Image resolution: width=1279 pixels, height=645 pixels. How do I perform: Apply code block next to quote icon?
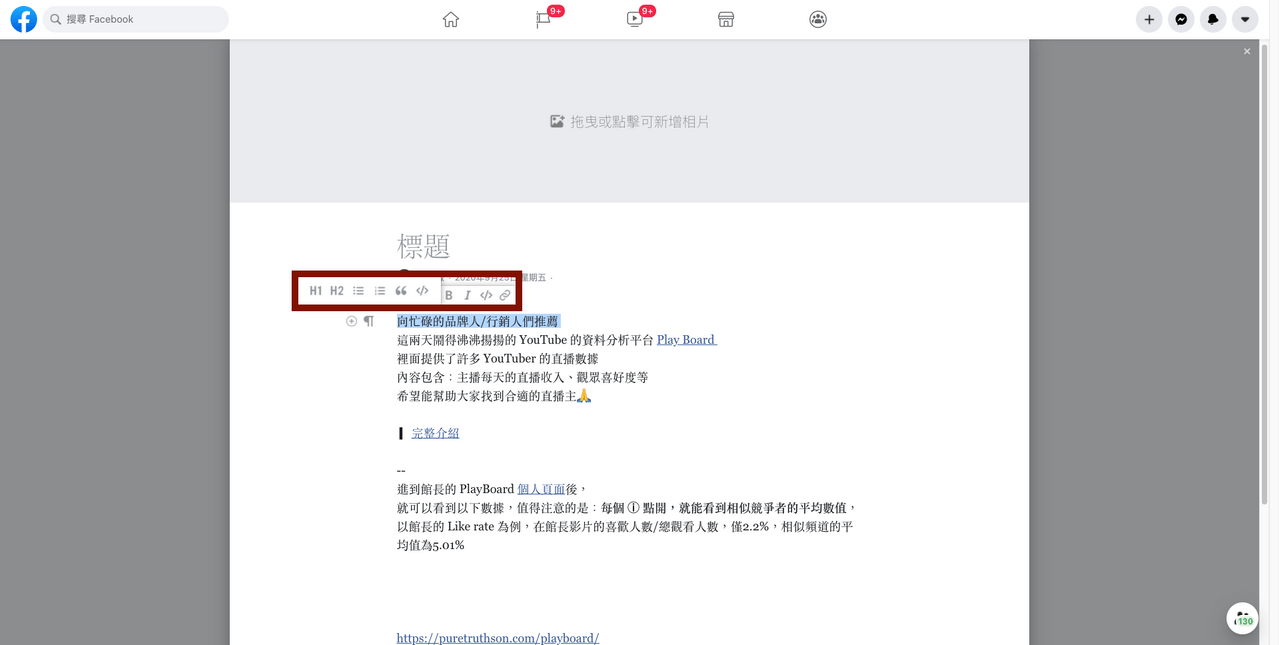(422, 291)
